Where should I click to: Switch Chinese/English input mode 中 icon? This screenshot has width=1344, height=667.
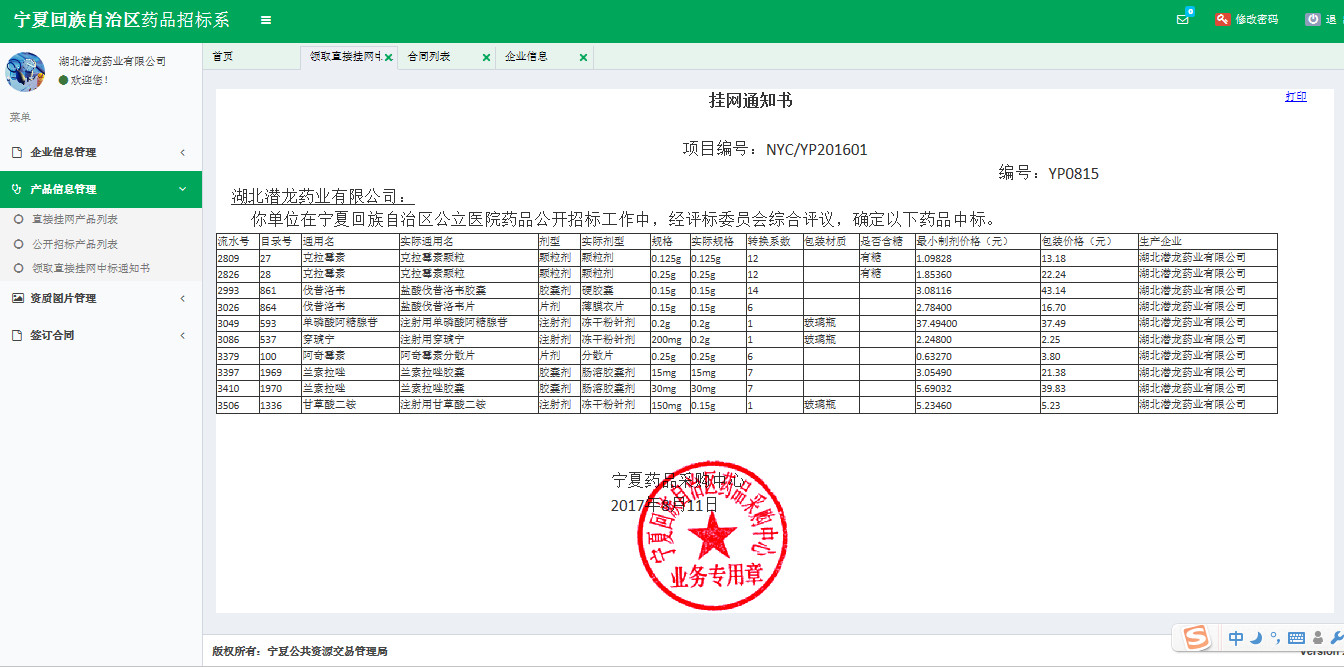click(1236, 638)
